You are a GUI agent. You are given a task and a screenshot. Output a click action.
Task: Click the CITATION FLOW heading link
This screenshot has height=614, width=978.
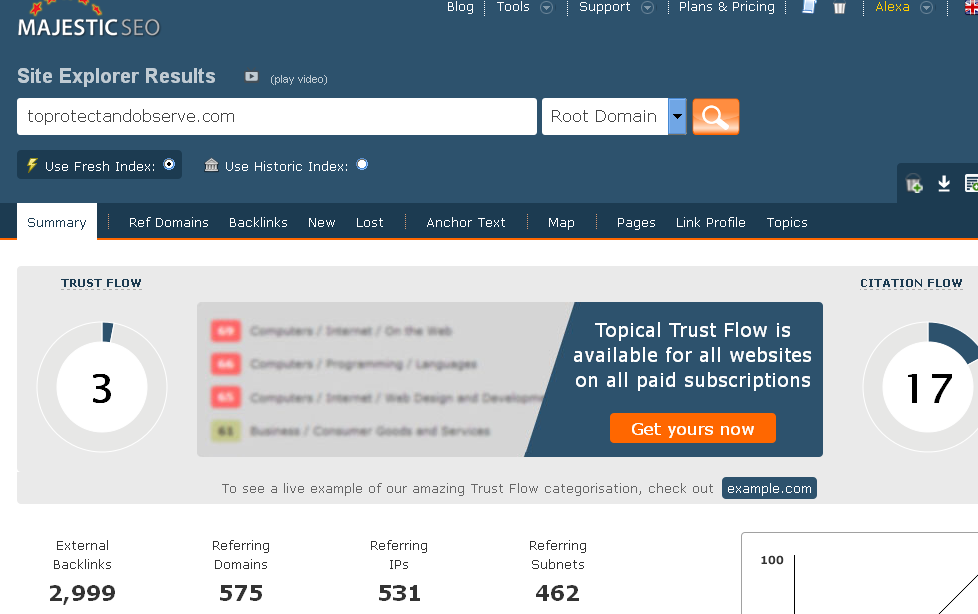911,283
